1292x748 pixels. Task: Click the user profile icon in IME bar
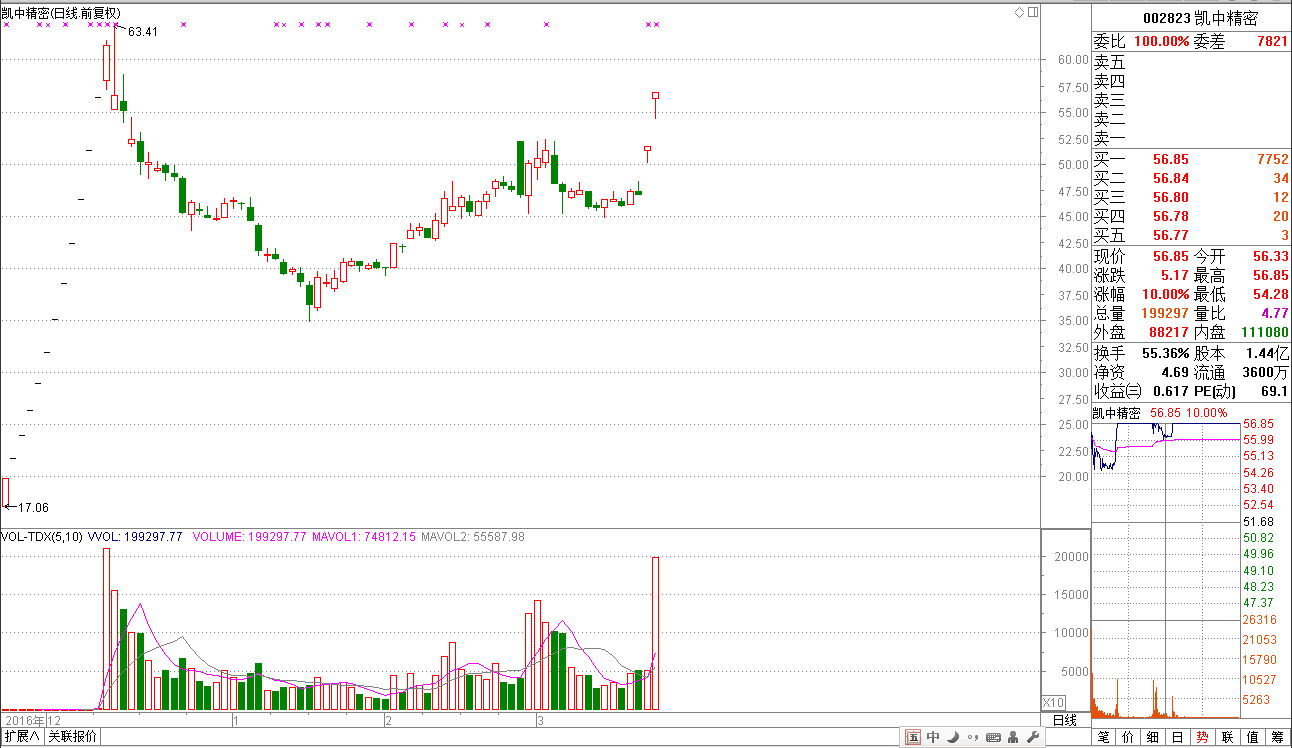pyautogui.click(x=1013, y=738)
